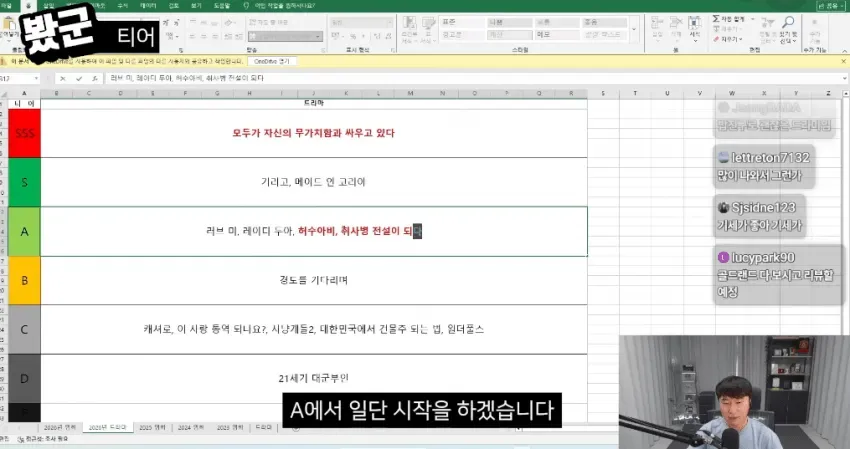The height and width of the screenshot is (449, 850).
Task: Switch to the 2025 영화 sheet tab
Action: click(152, 428)
